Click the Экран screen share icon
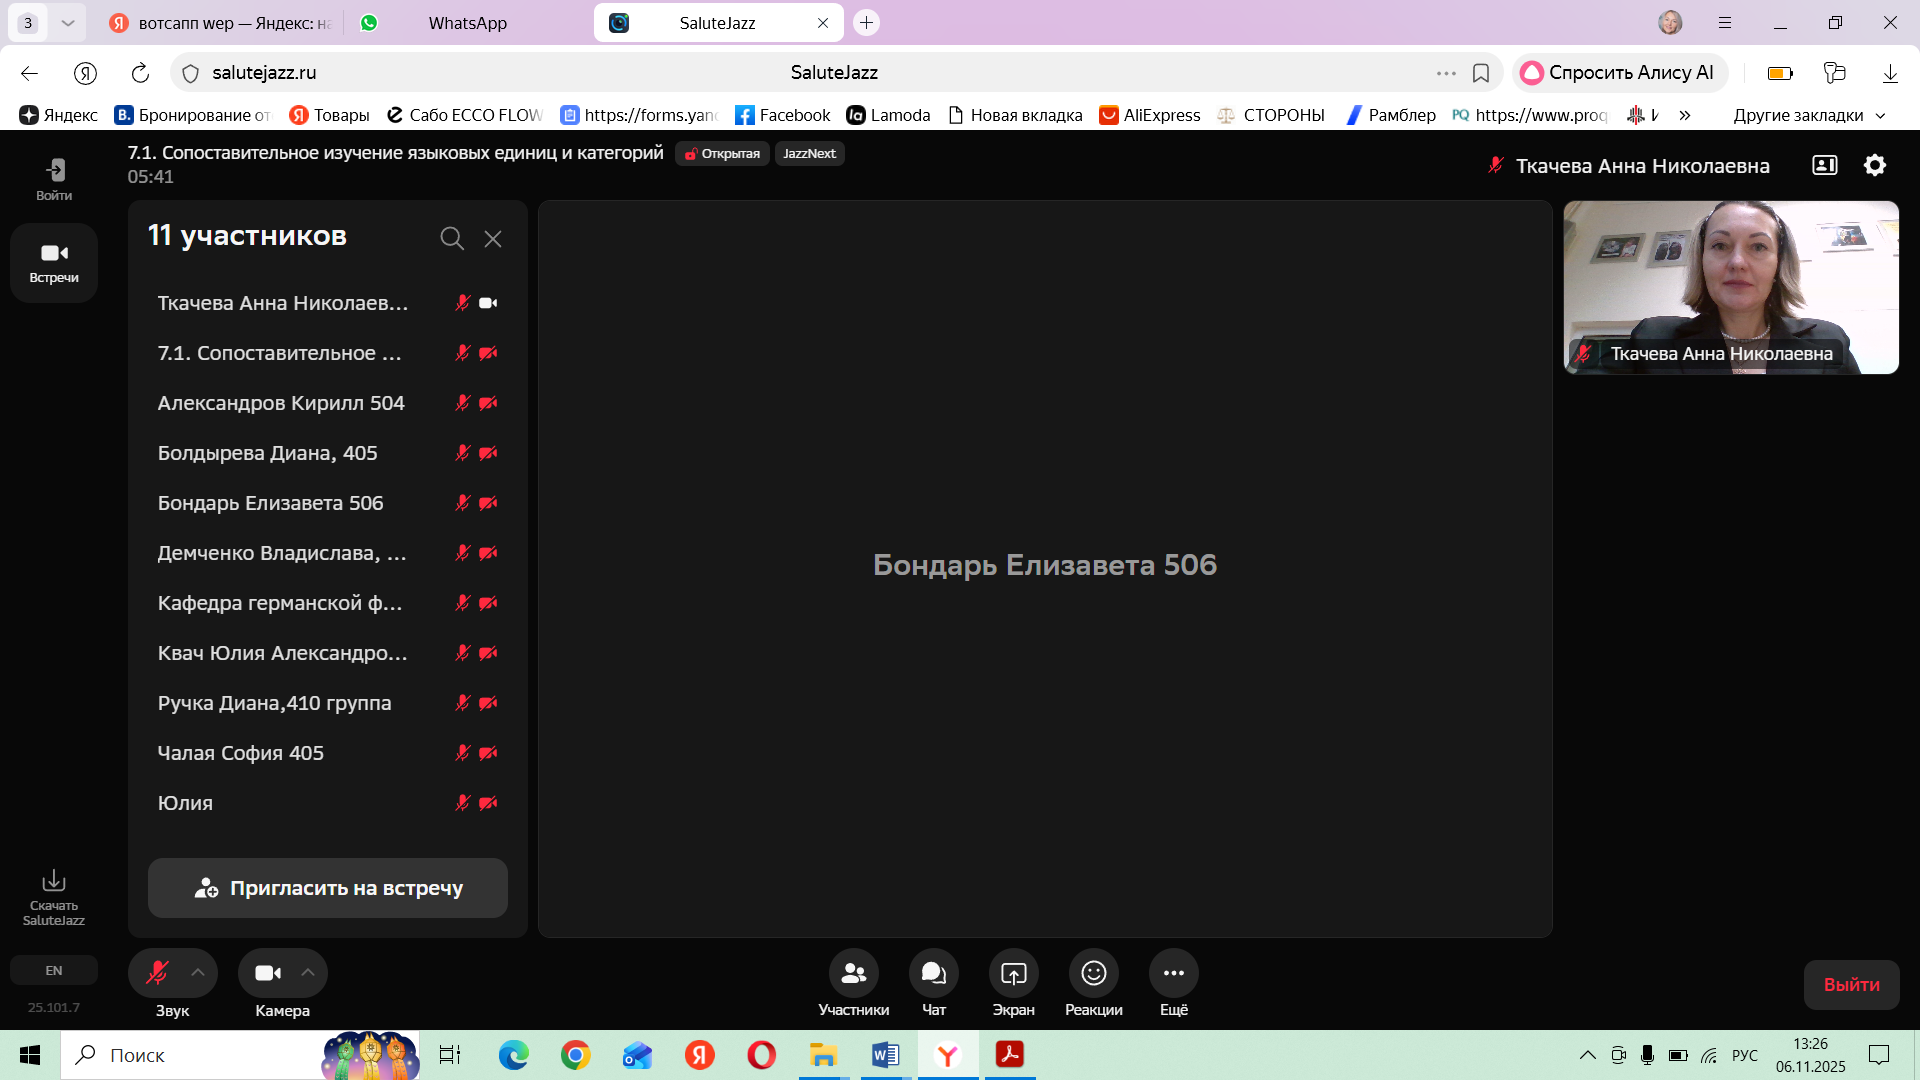 tap(1013, 973)
